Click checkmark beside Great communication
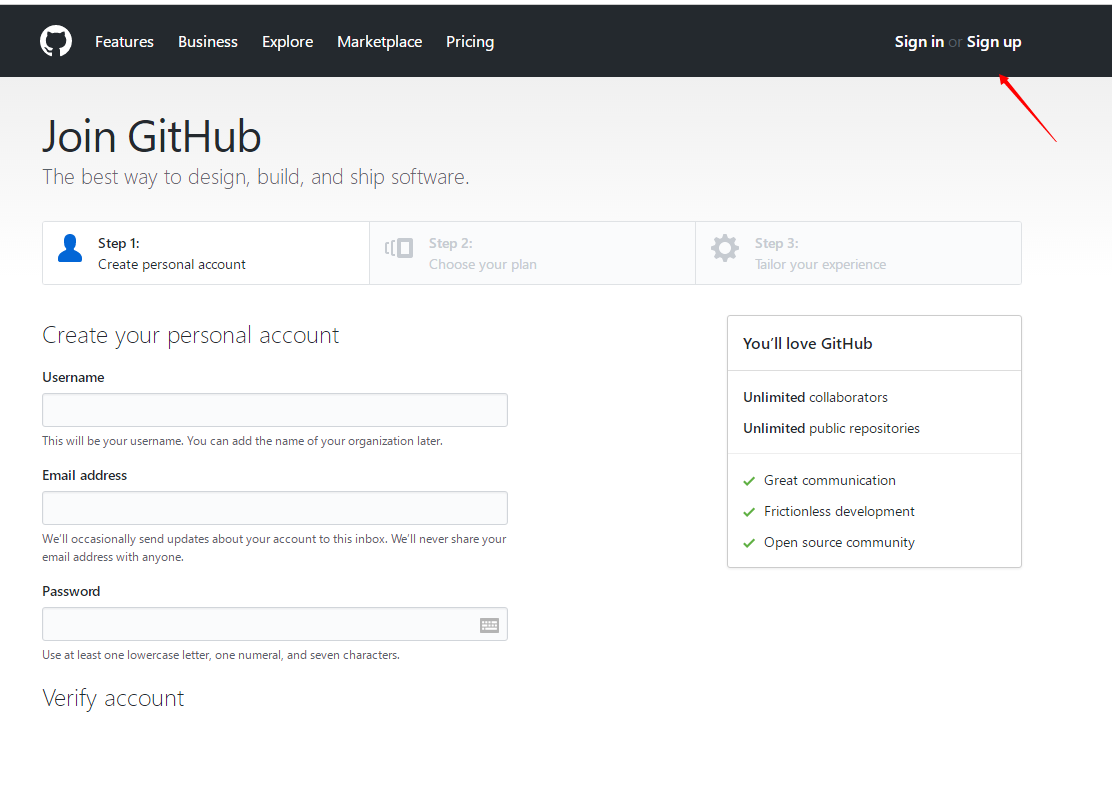This screenshot has width=1112, height=794. pos(749,481)
